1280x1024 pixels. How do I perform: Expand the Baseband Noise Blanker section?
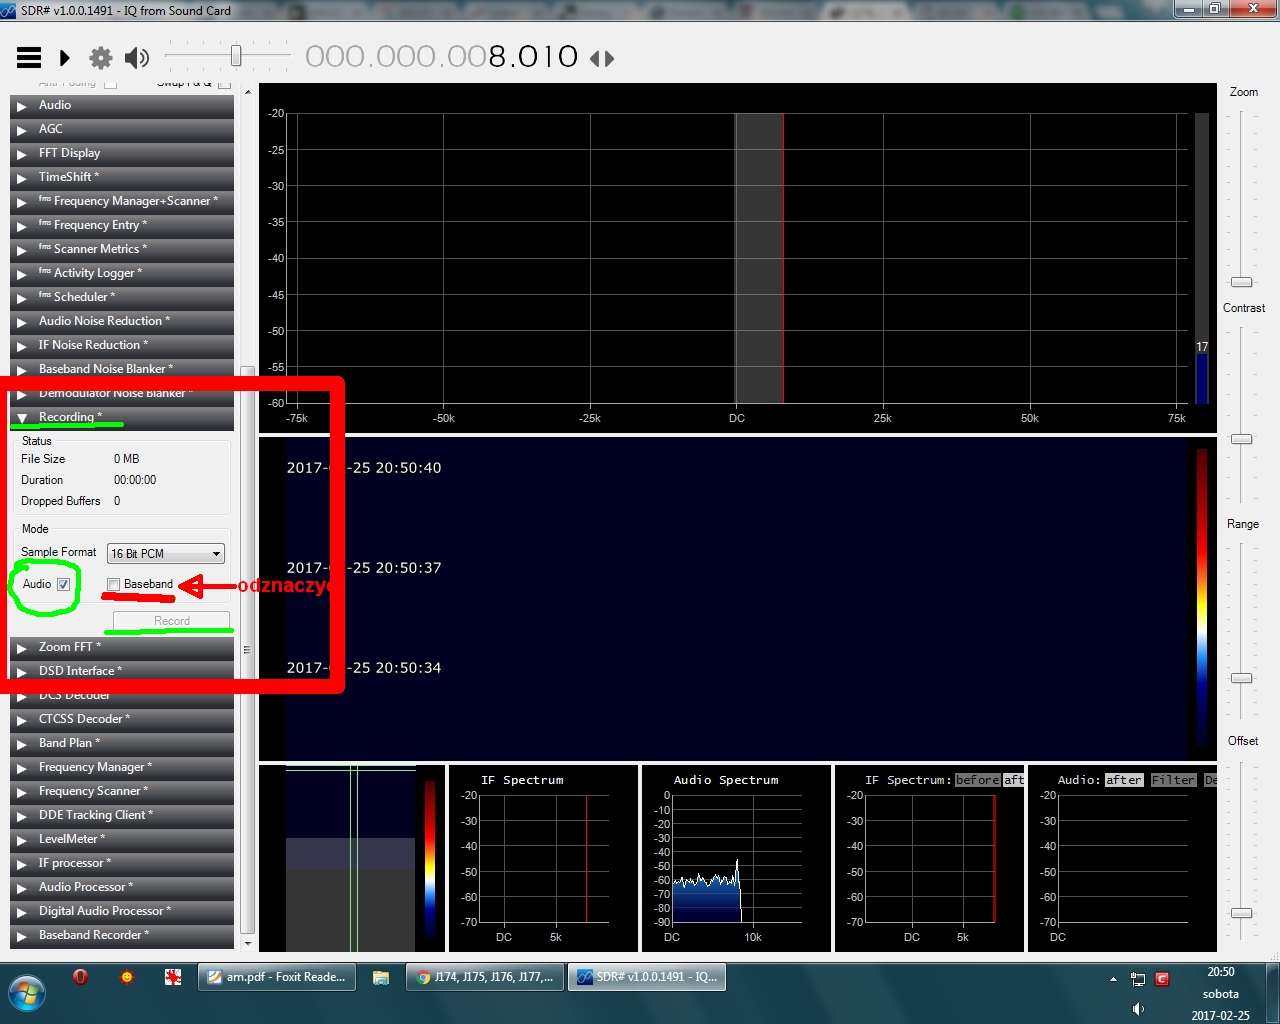click(x=122, y=369)
